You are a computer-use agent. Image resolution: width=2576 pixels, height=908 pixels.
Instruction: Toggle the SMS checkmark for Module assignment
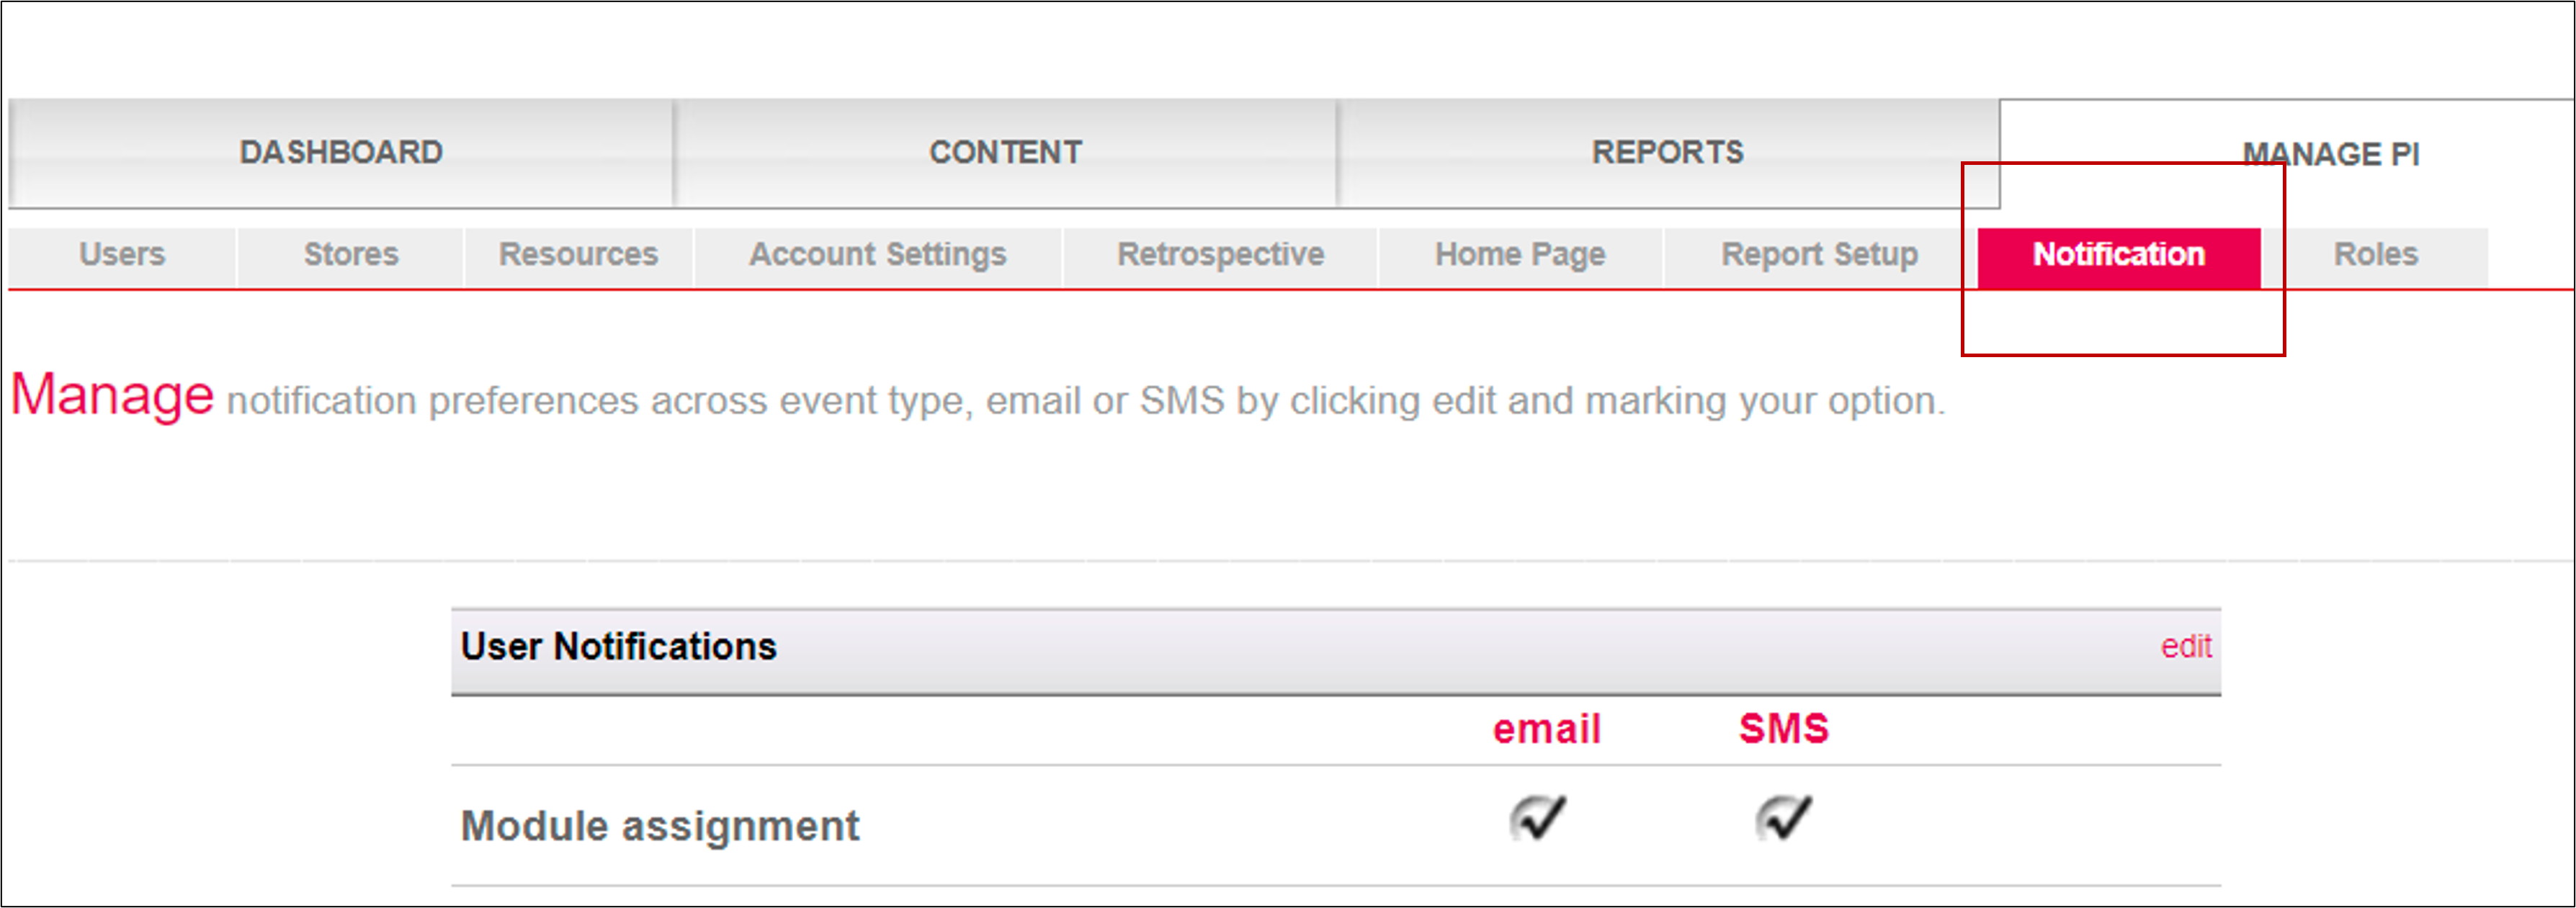point(1783,819)
